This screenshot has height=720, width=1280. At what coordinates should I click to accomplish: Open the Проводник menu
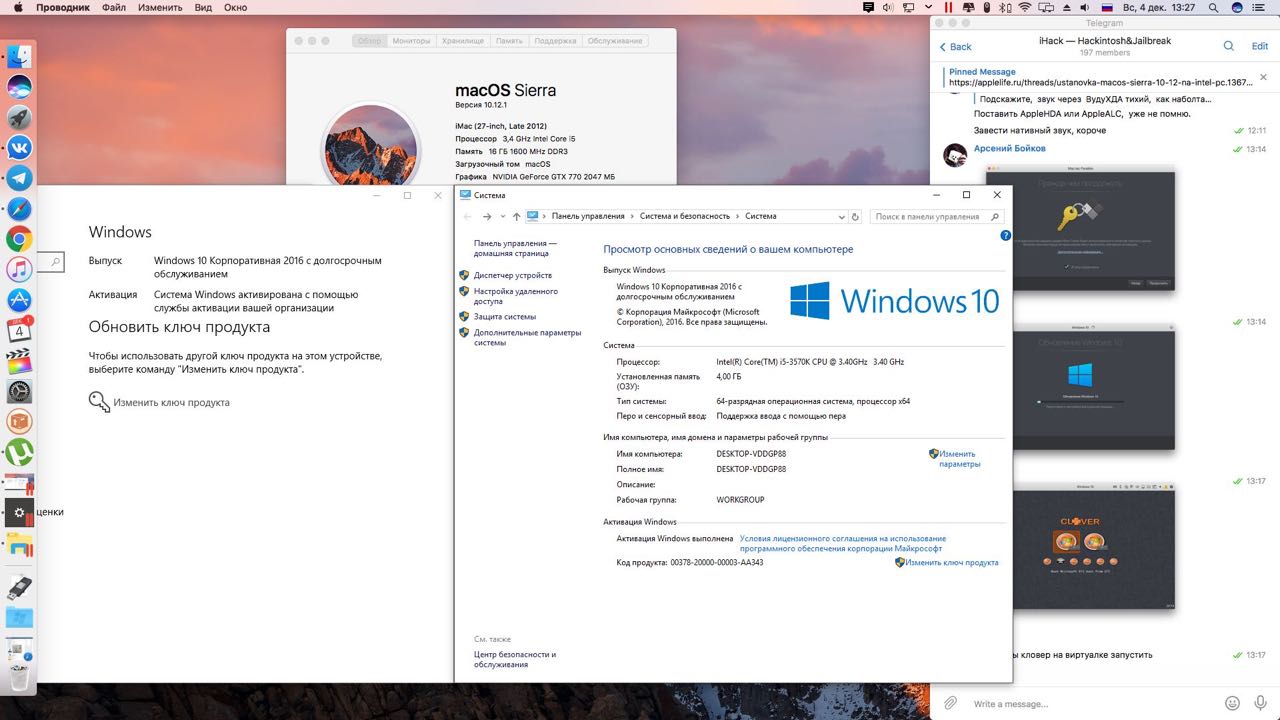[x=62, y=7]
